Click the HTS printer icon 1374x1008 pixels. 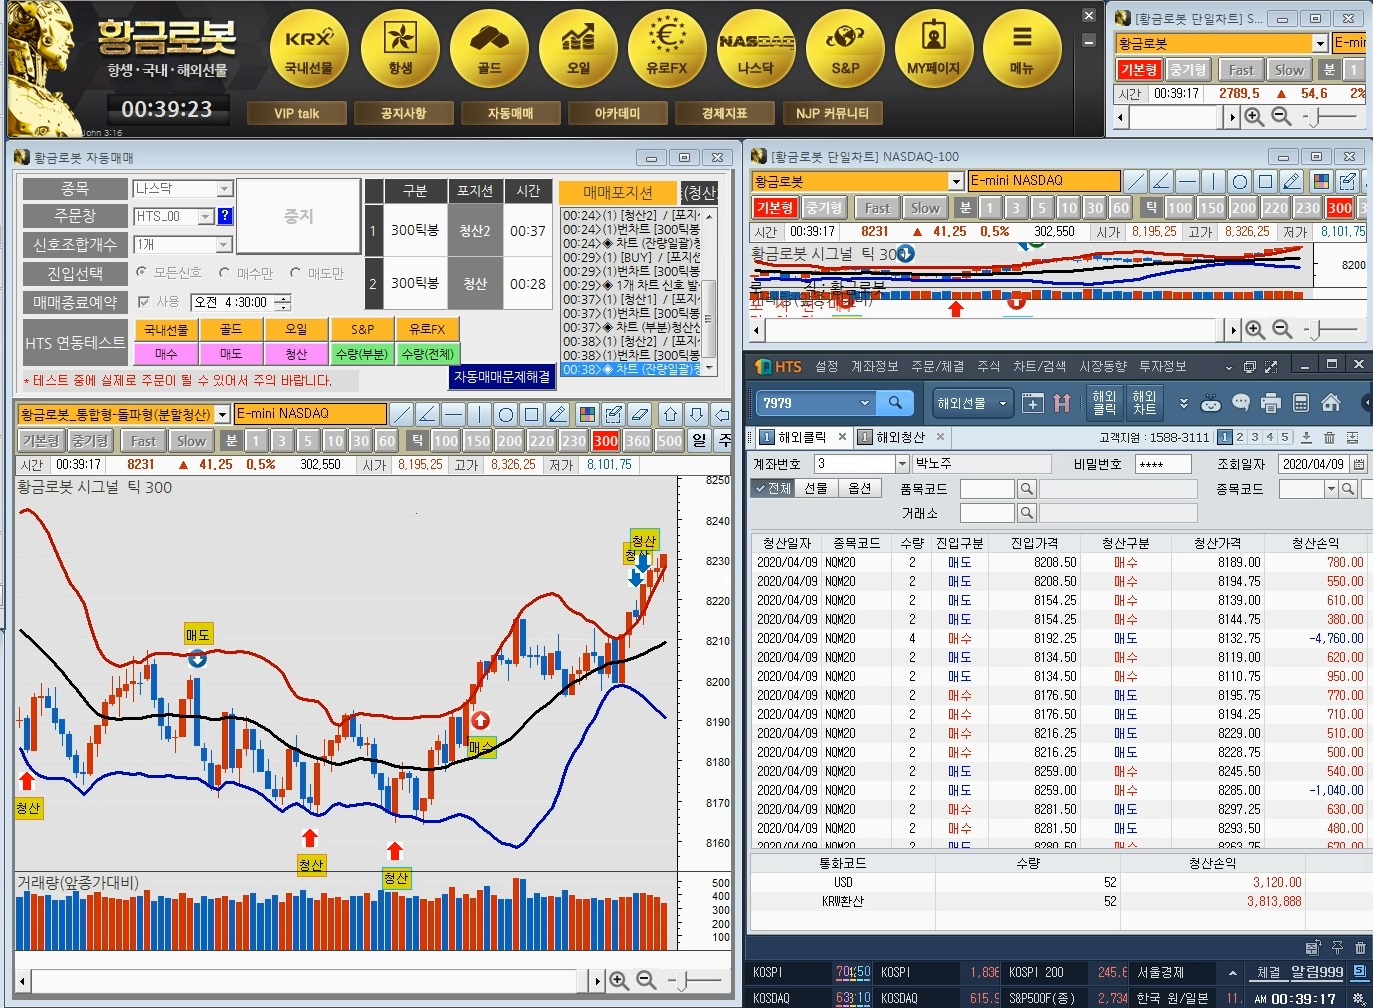1271,403
